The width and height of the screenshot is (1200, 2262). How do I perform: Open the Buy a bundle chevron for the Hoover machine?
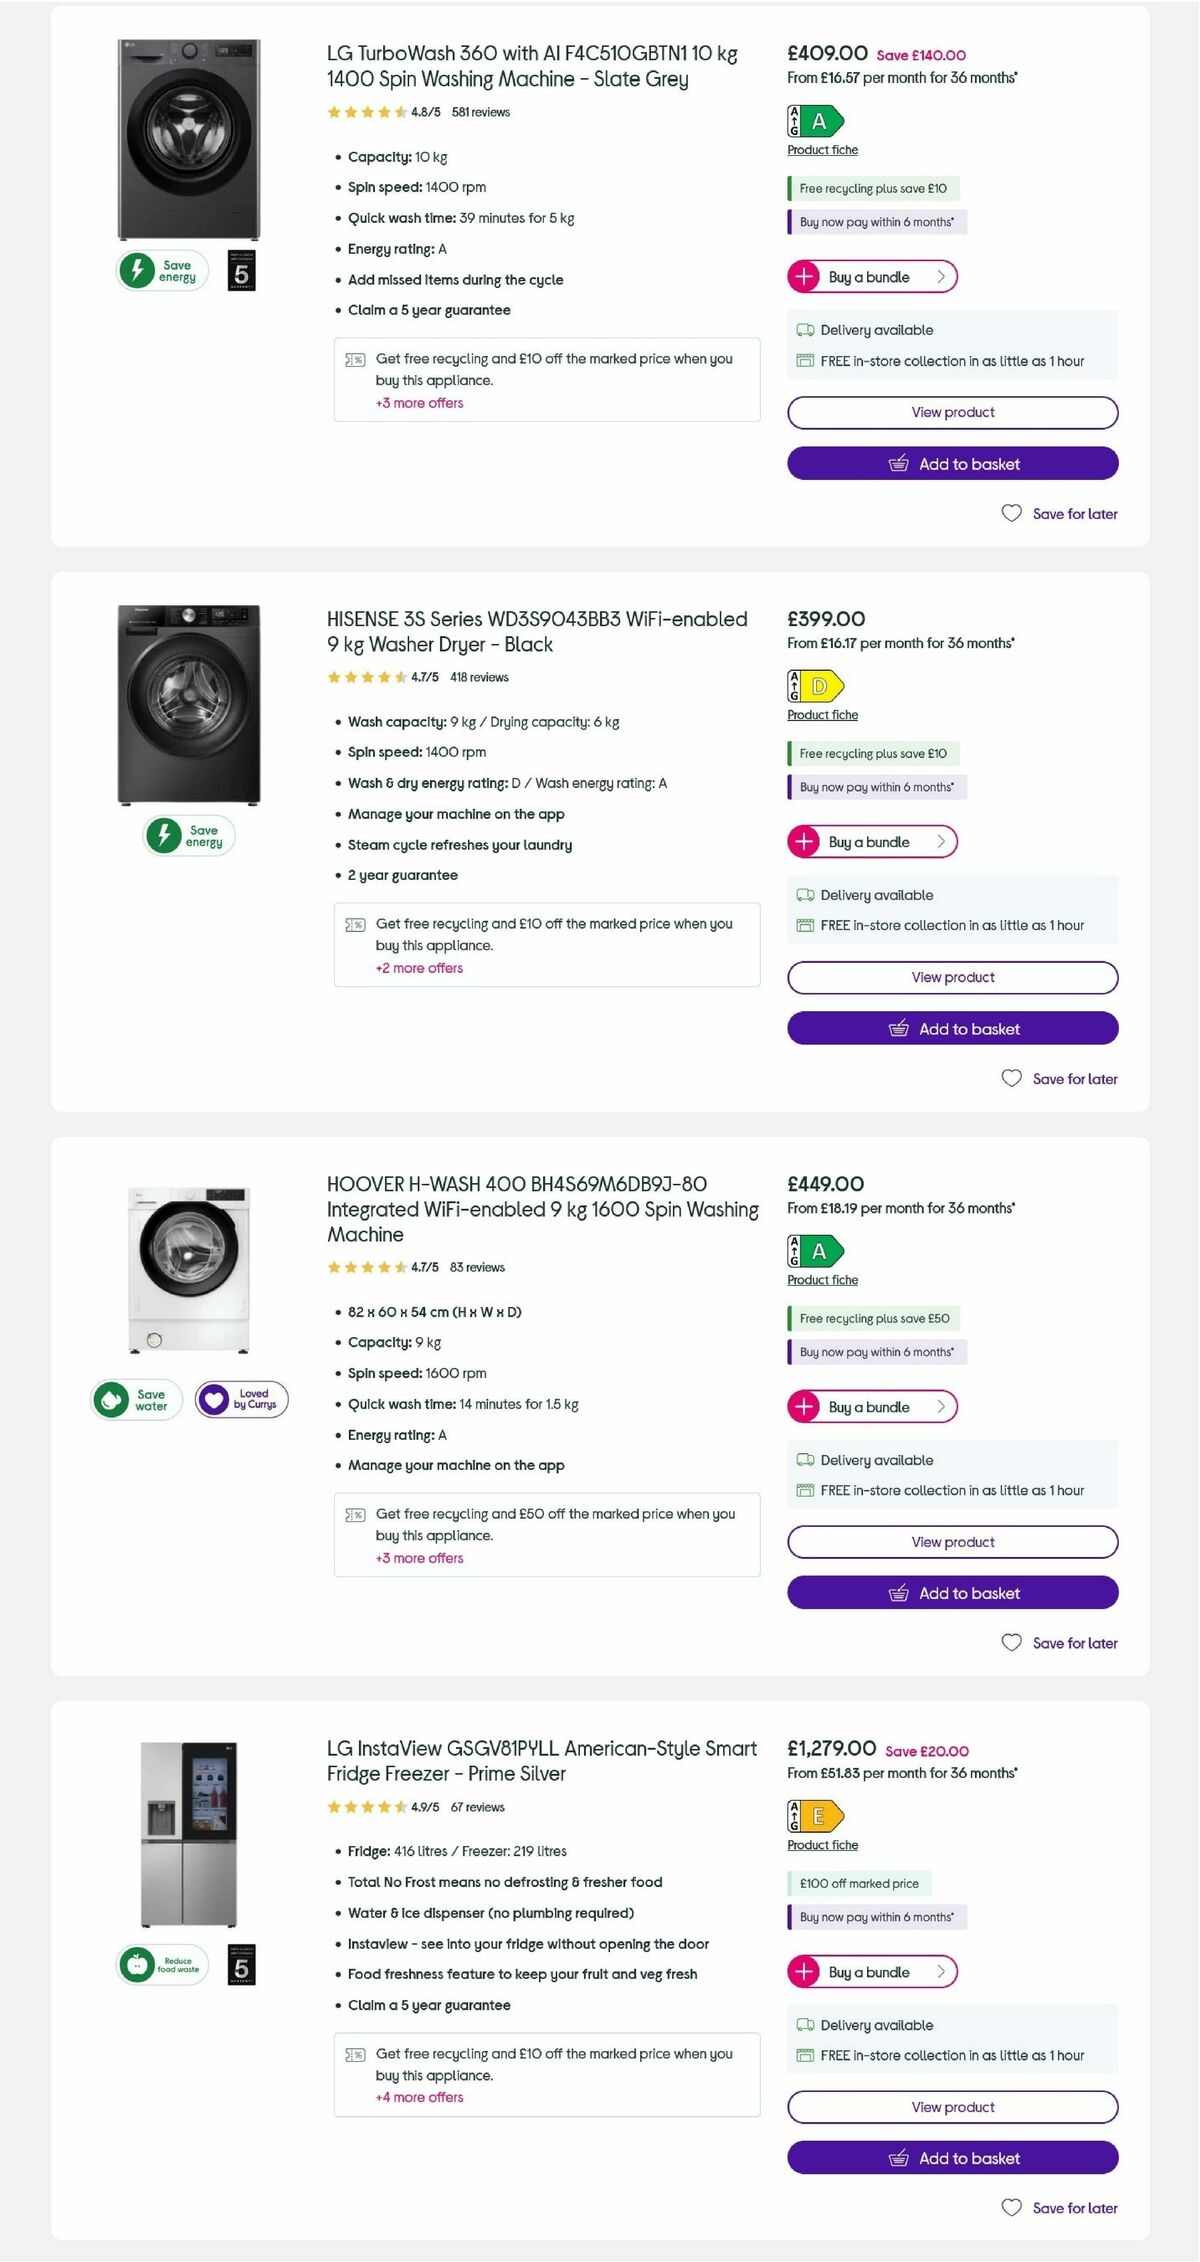941,1406
